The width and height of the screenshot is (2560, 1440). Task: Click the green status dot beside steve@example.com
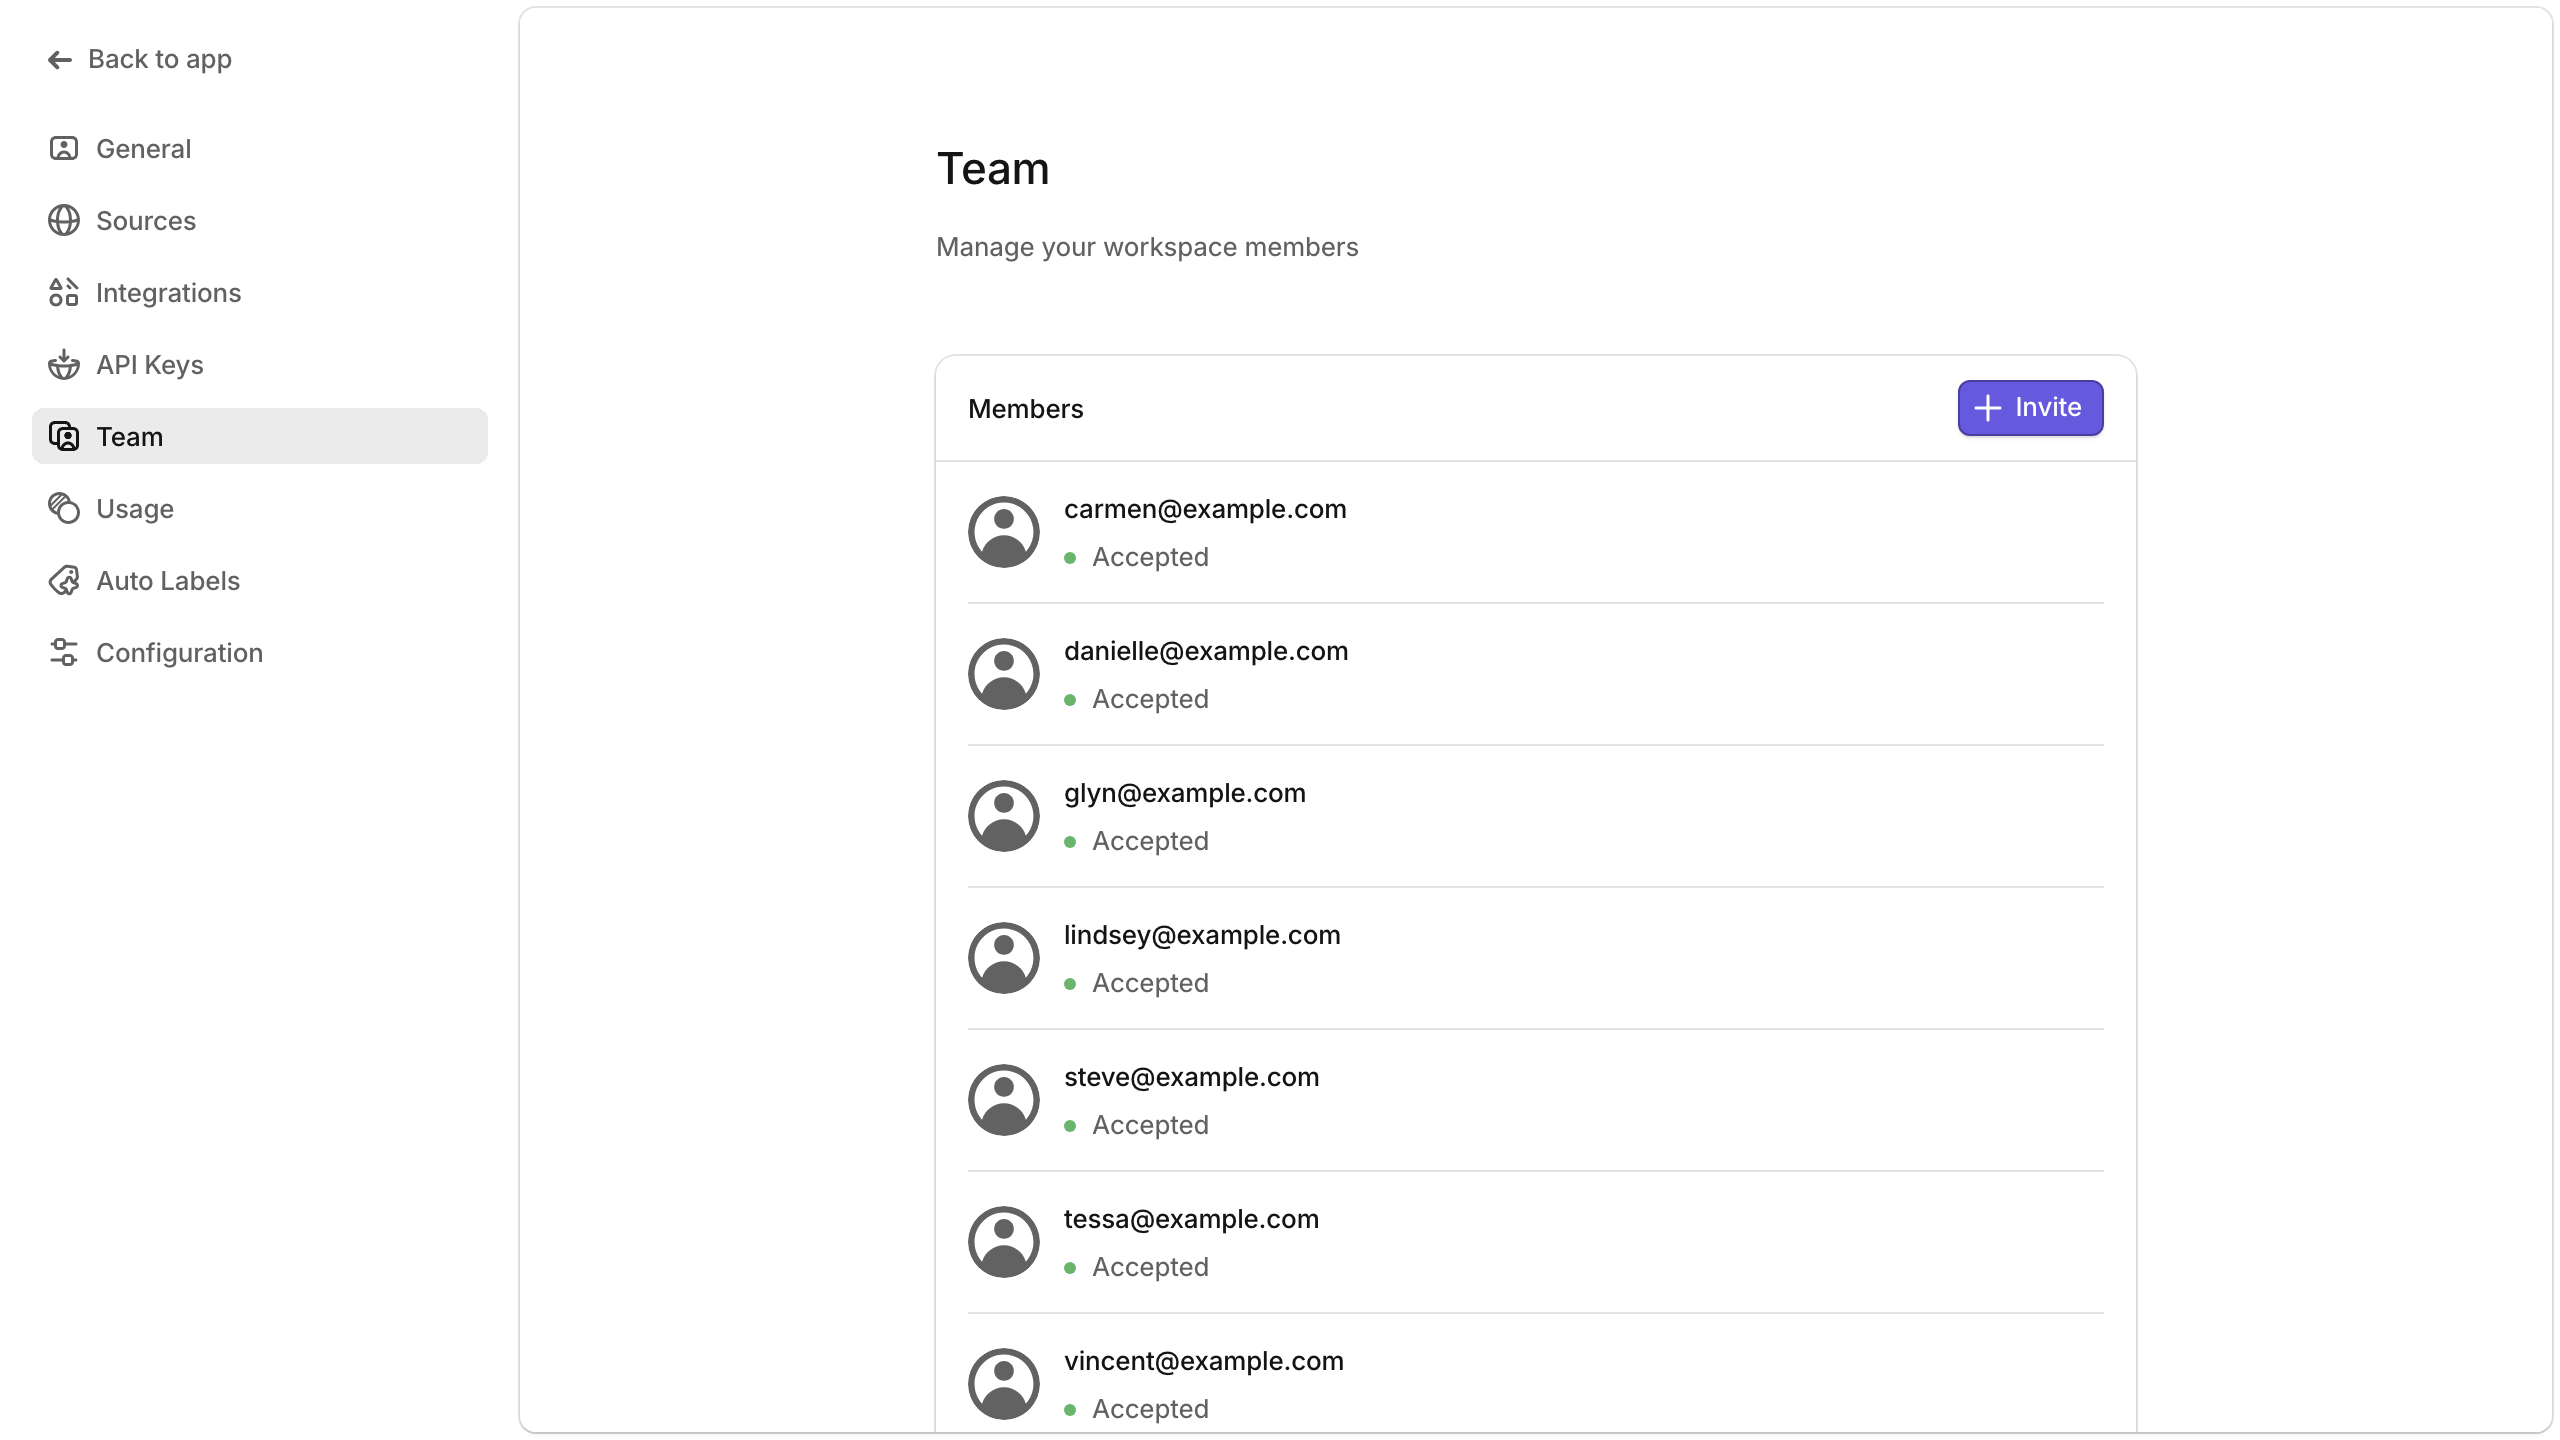coord(1072,1125)
